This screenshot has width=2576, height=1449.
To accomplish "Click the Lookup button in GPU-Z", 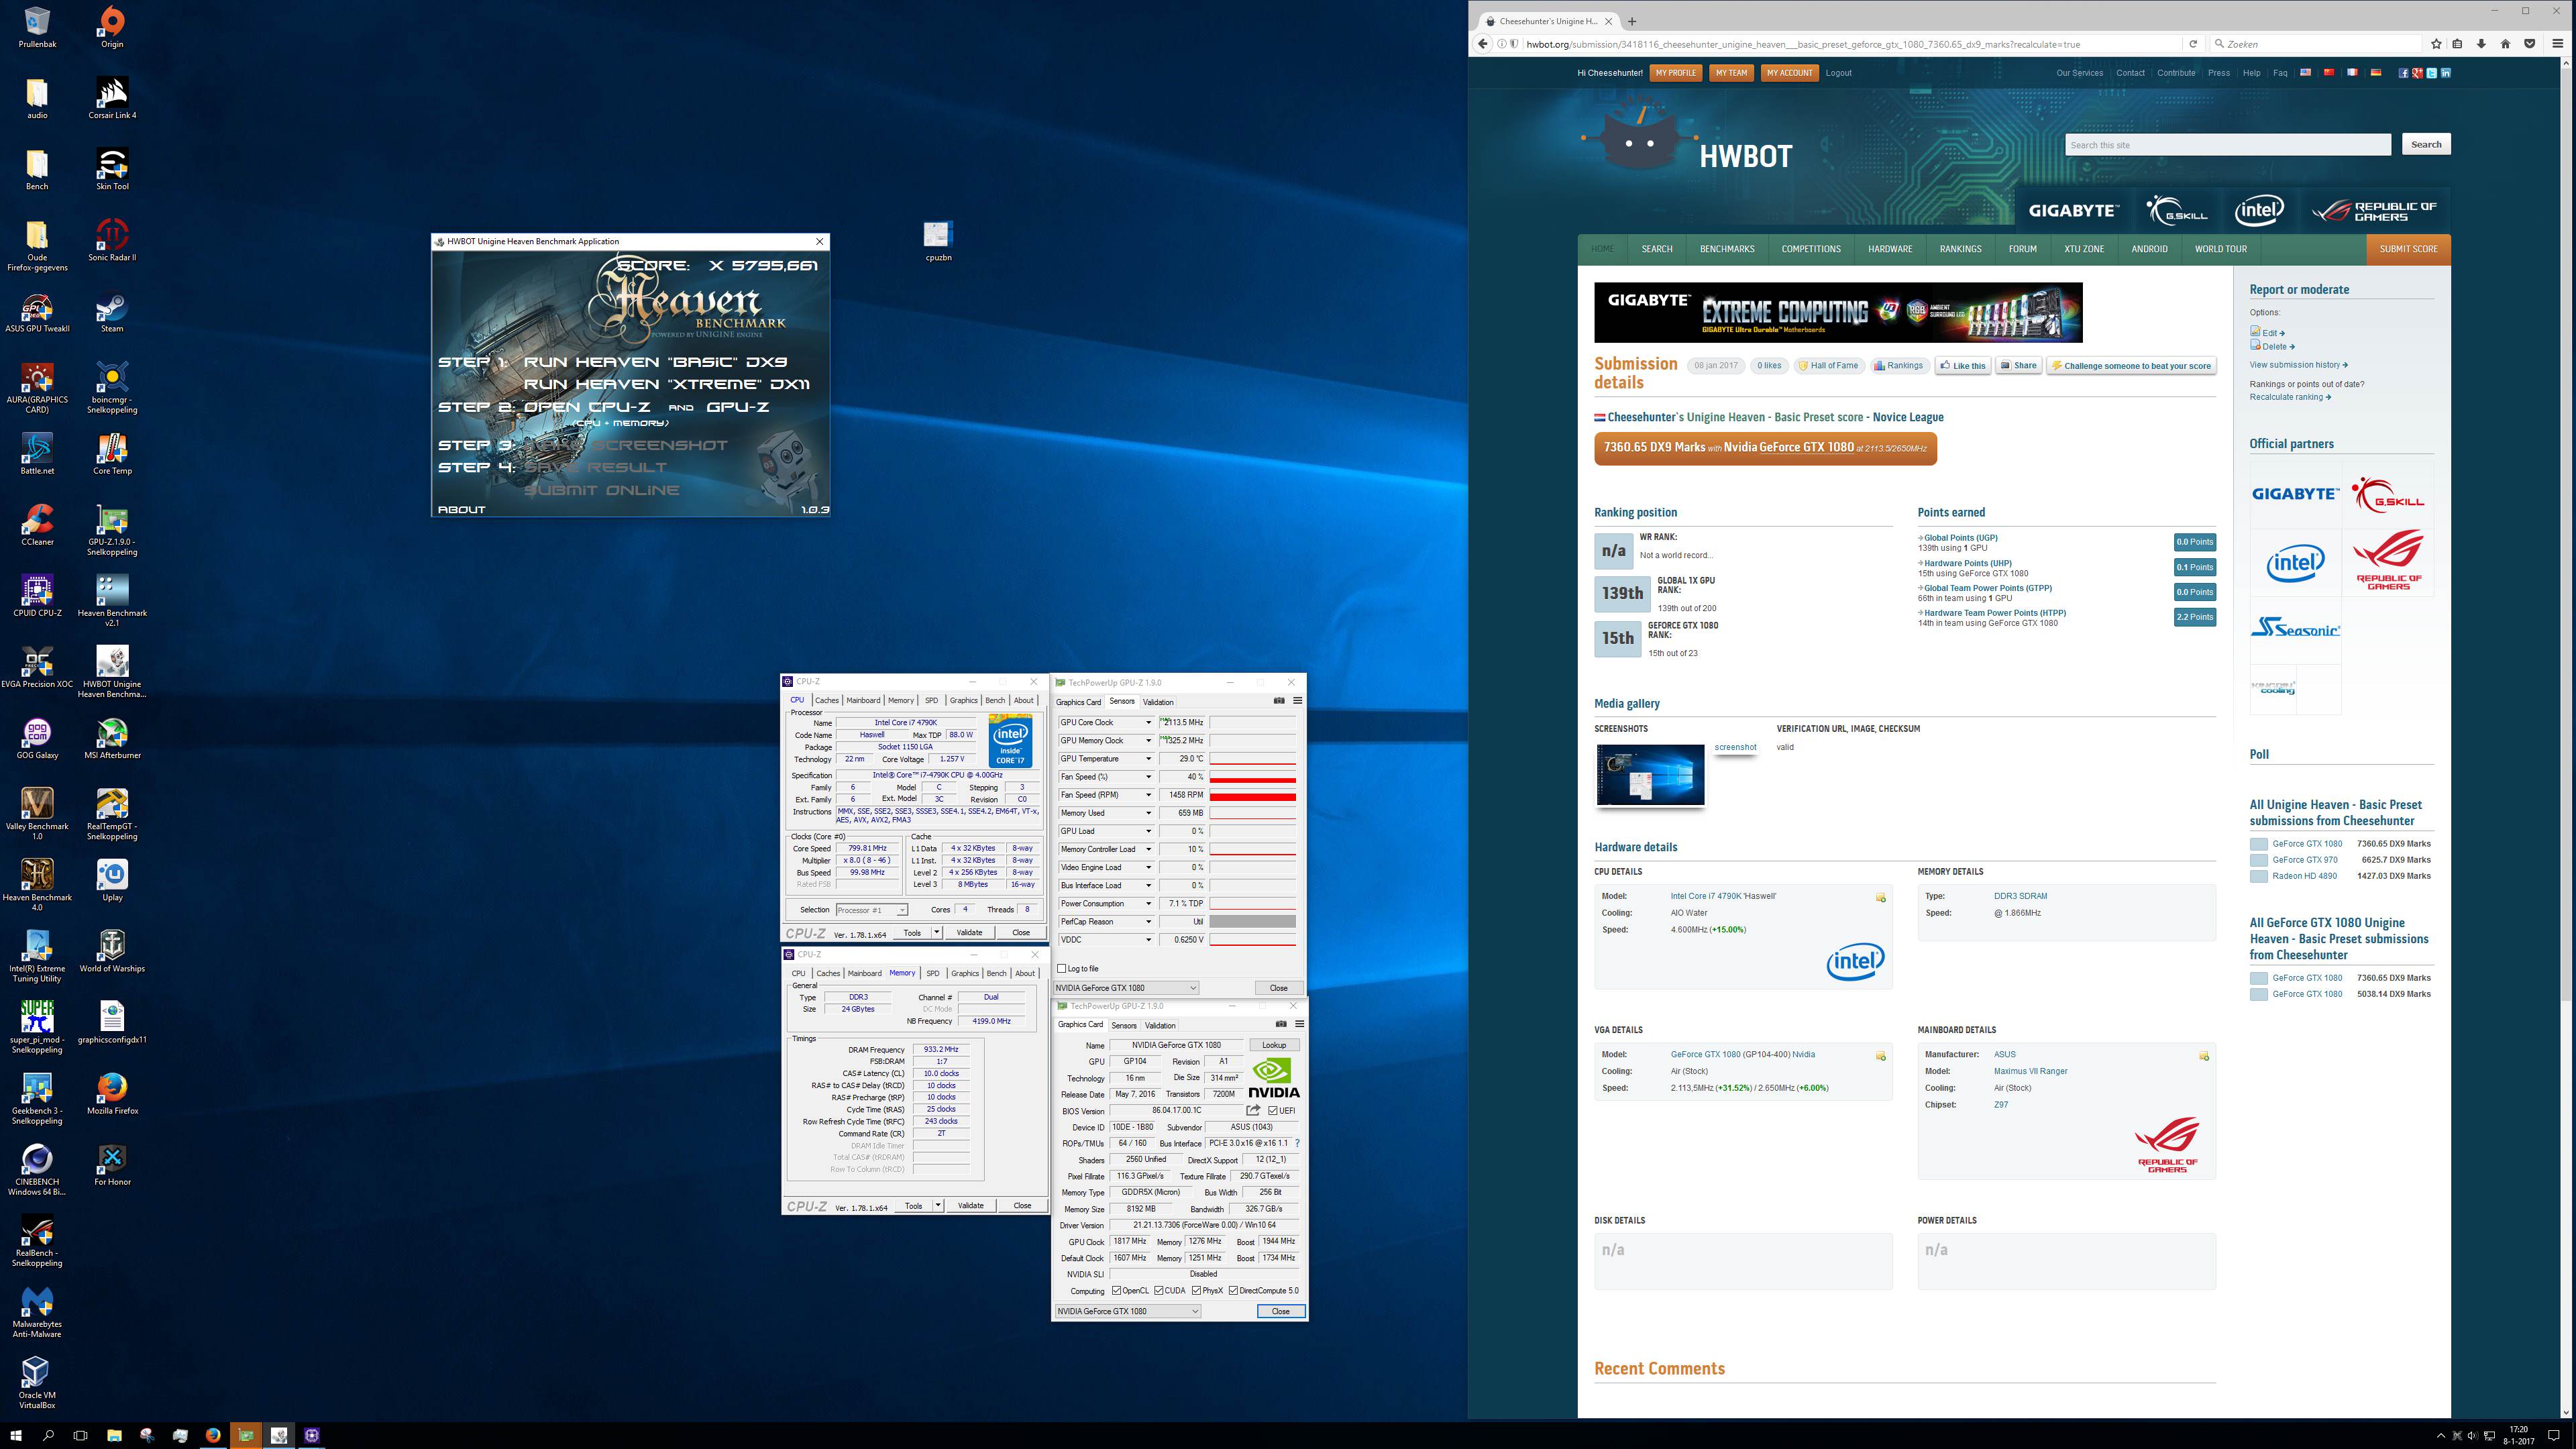I will pyautogui.click(x=1274, y=1045).
